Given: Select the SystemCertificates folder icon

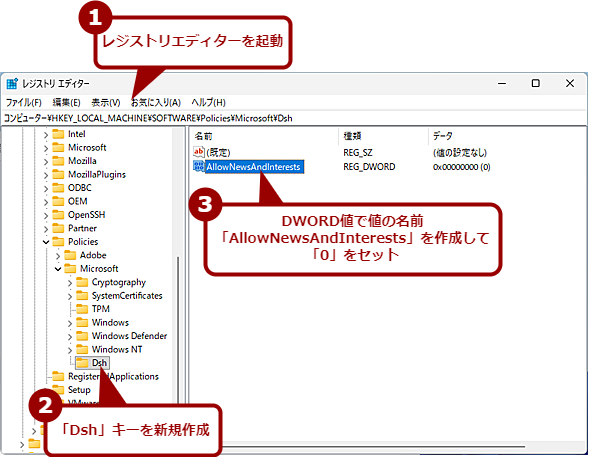Looking at the screenshot, I should (82, 296).
